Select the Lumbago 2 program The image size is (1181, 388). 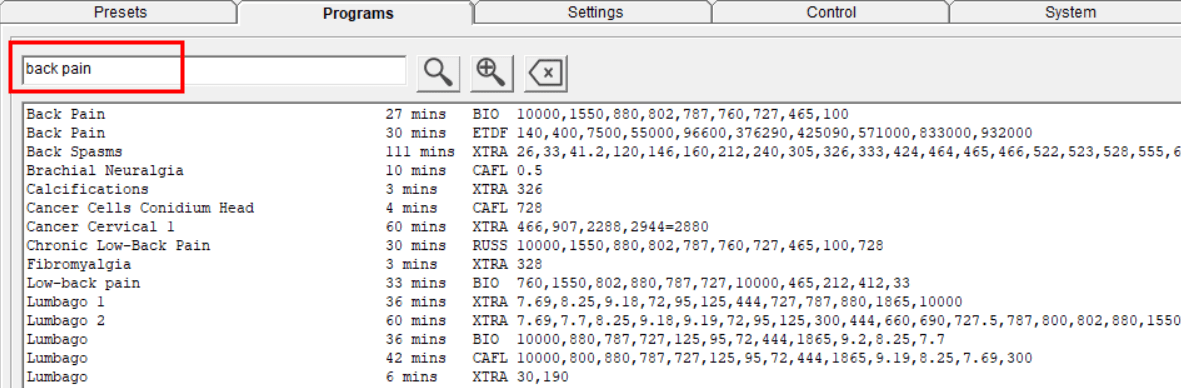(x=602, y=320)
